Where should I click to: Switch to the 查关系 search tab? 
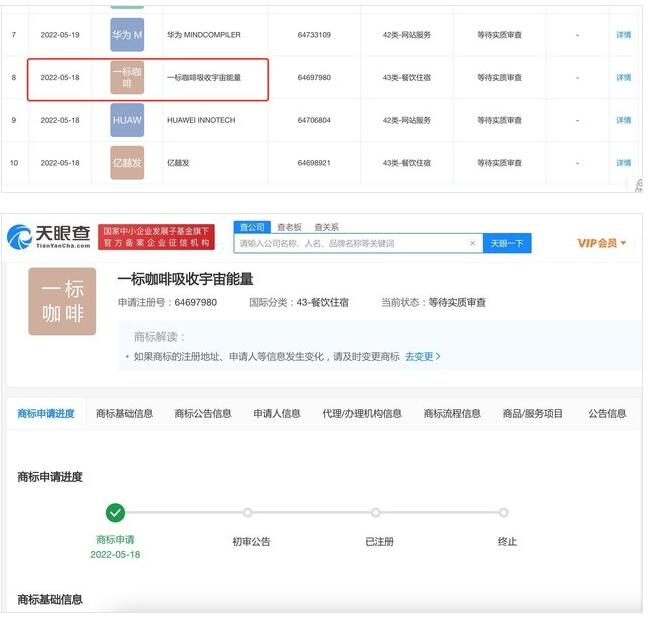click(326, 227)
